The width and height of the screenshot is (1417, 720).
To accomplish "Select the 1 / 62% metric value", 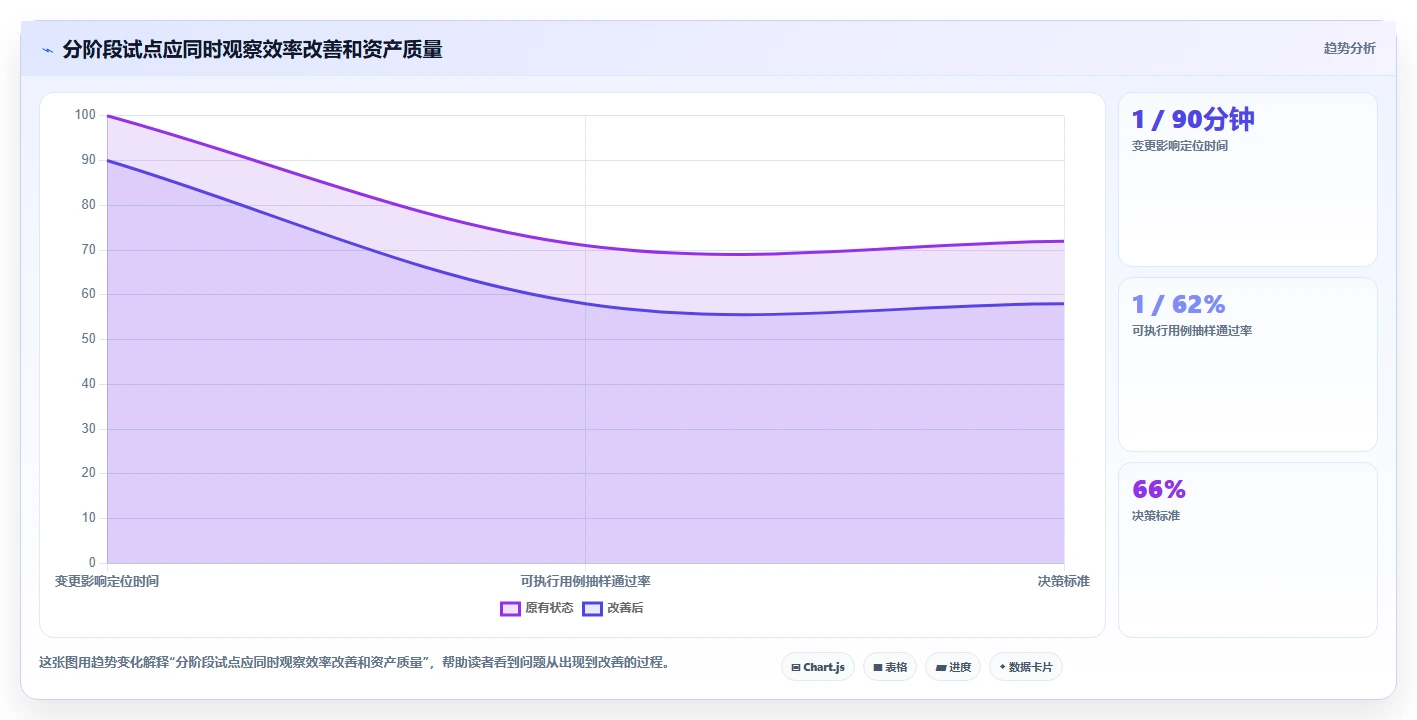I will [1178, 304].
